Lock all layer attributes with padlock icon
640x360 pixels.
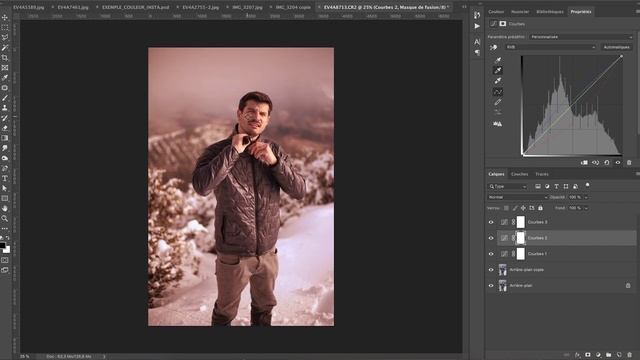coord(540,208)
